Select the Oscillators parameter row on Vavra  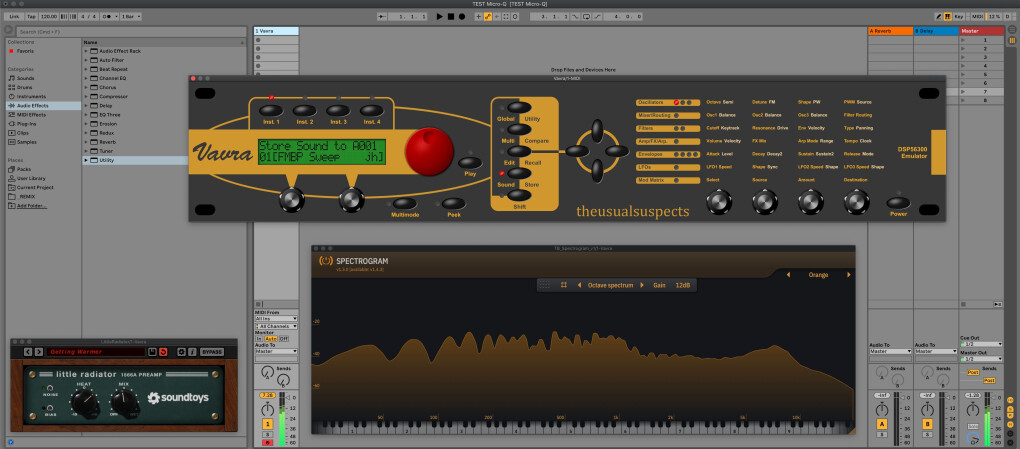point(667,102)
